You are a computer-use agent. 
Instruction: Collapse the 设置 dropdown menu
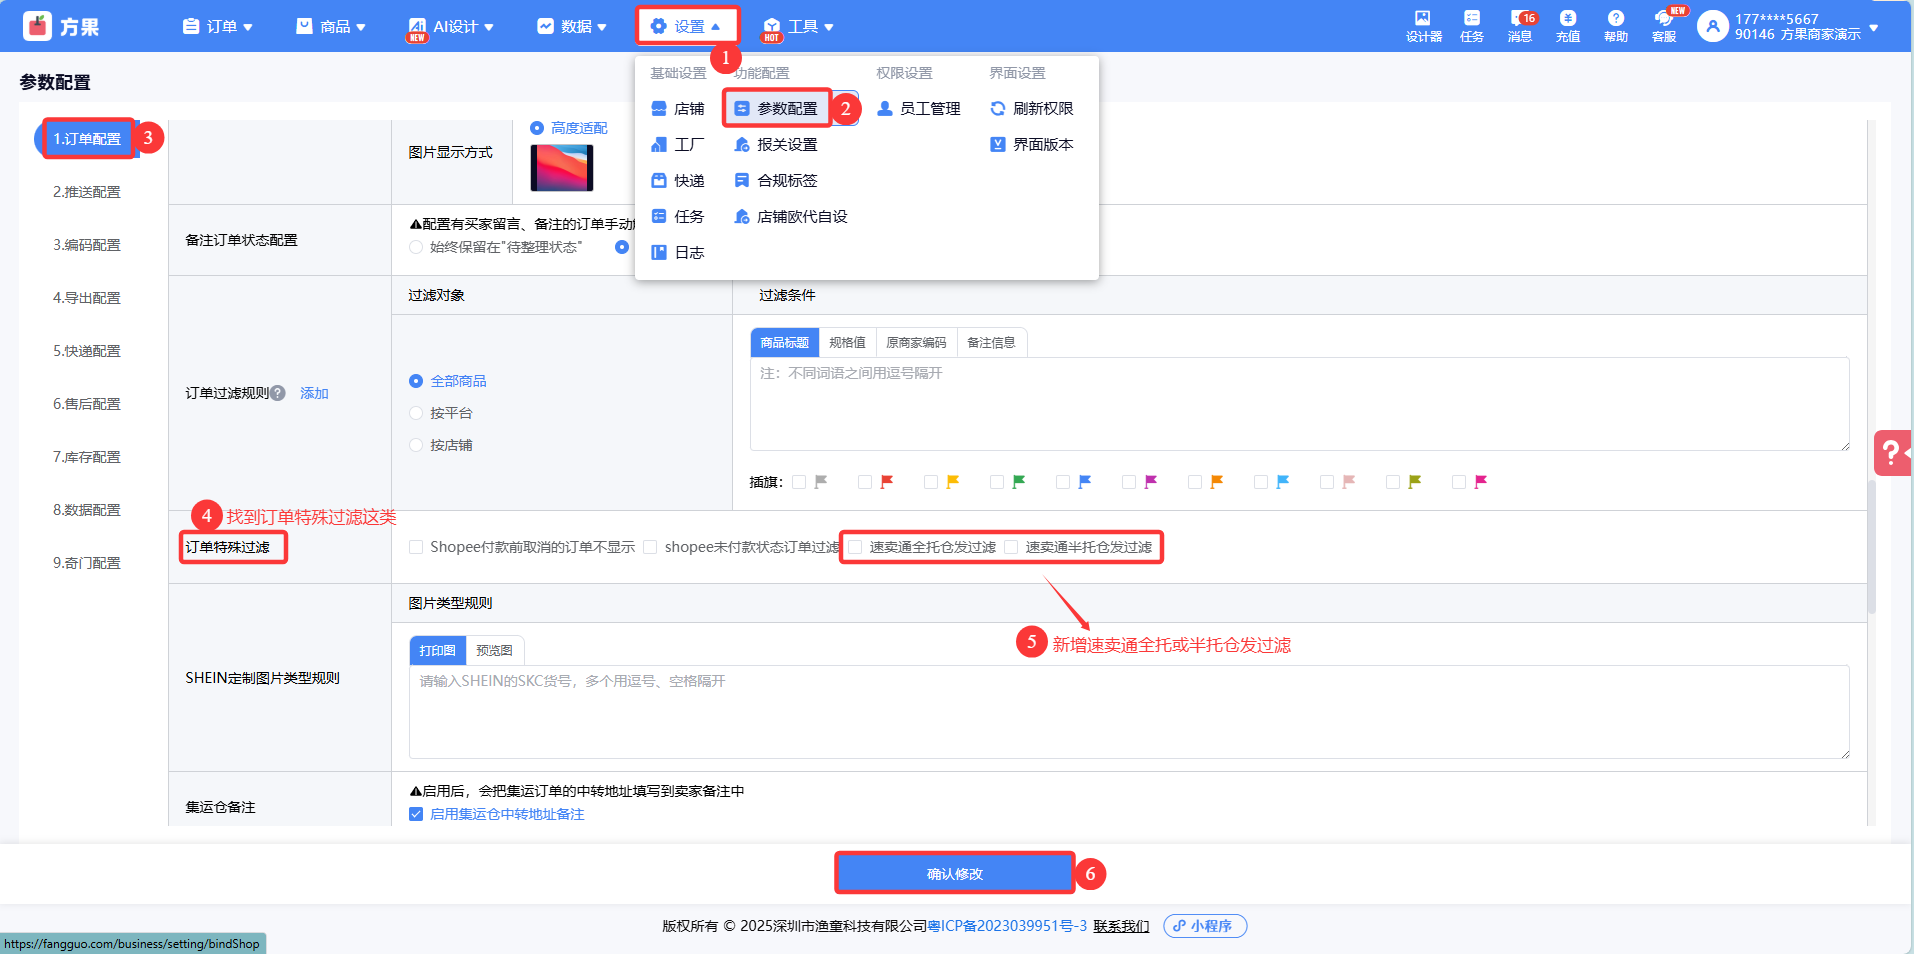pos(686,26)
